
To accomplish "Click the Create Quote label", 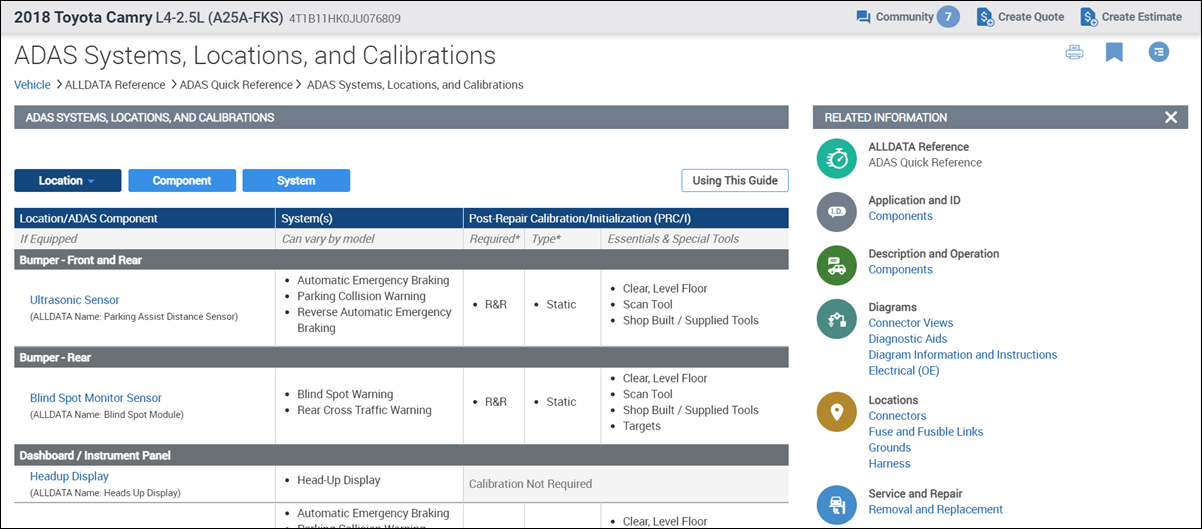I will tap(1030, 17).
